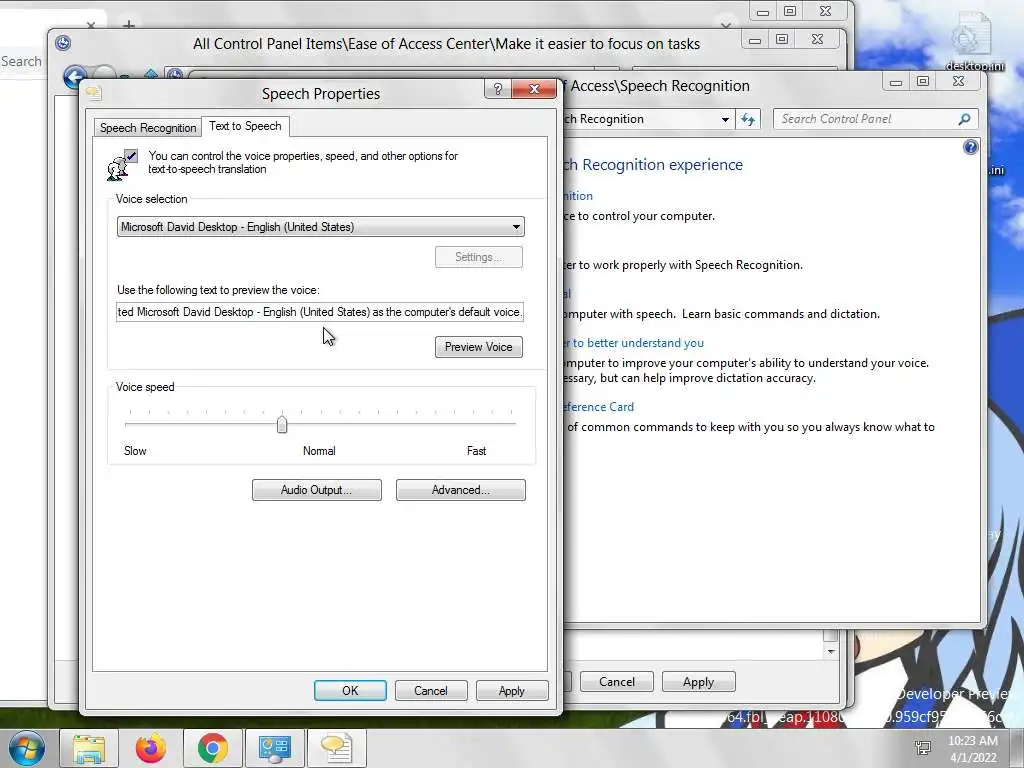The image size is (1024, 768).
Task: Click scrollbar down arrow in Ease of Access window
Action: [x=831, y=651]
